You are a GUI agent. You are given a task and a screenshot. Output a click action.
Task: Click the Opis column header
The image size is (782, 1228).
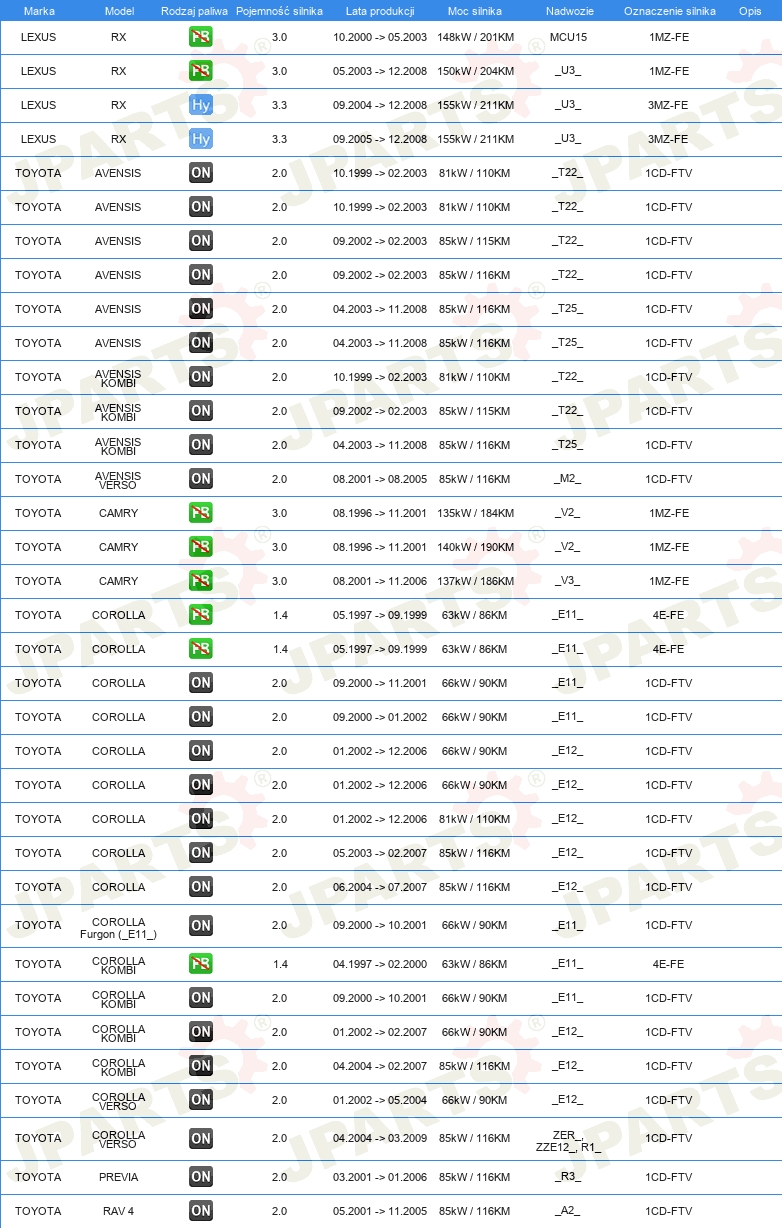coord(750,11)
